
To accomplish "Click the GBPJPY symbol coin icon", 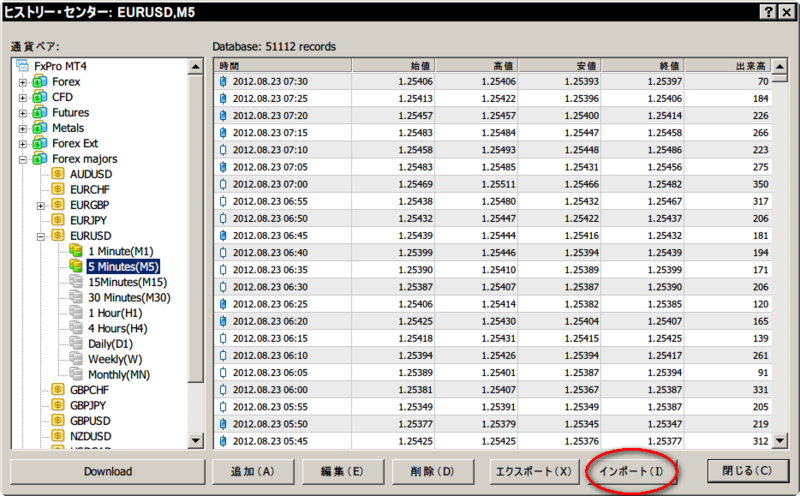I will point(58,405).
